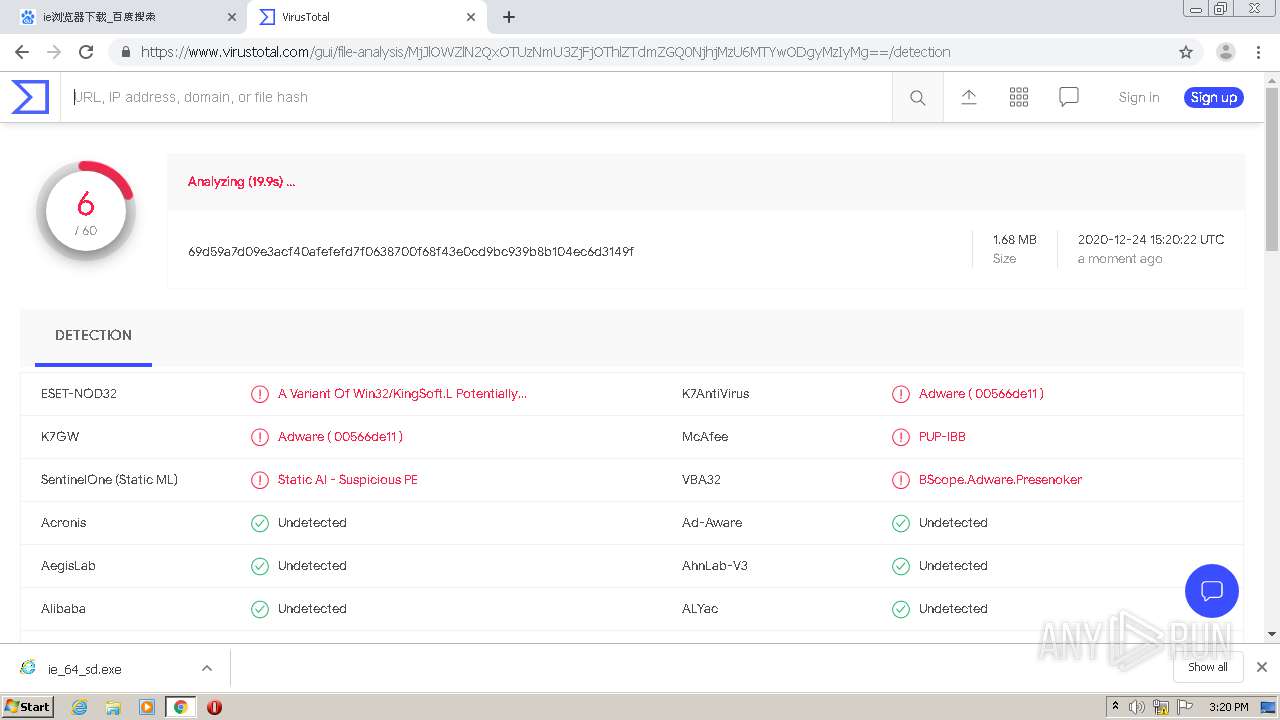Click the floating blue chat button

pyautogui.click(x=1211, y=590)
